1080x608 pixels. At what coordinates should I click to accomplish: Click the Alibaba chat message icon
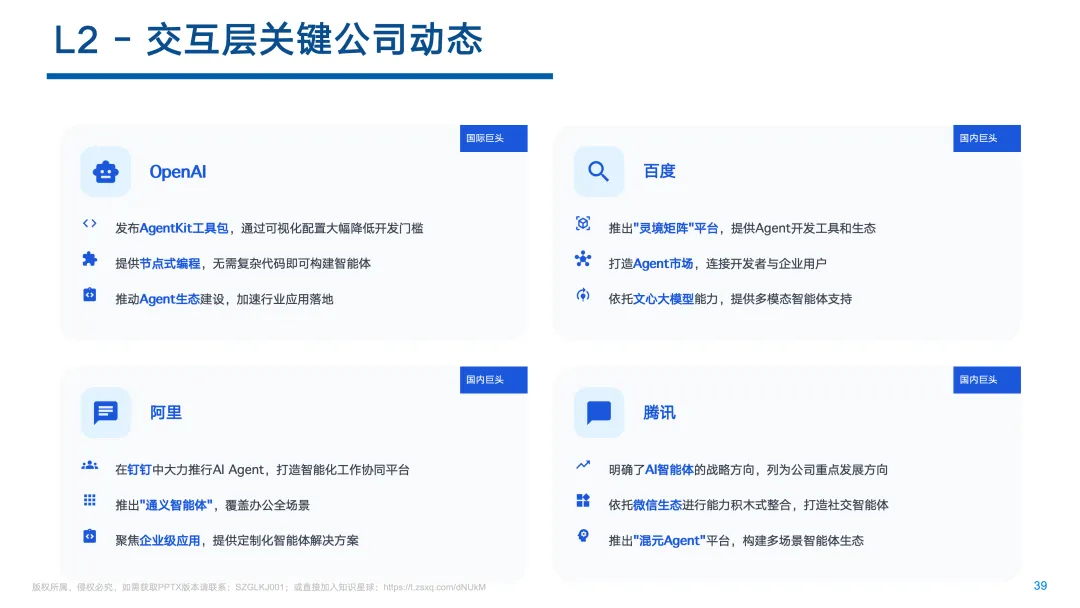(x=105, y=412)
